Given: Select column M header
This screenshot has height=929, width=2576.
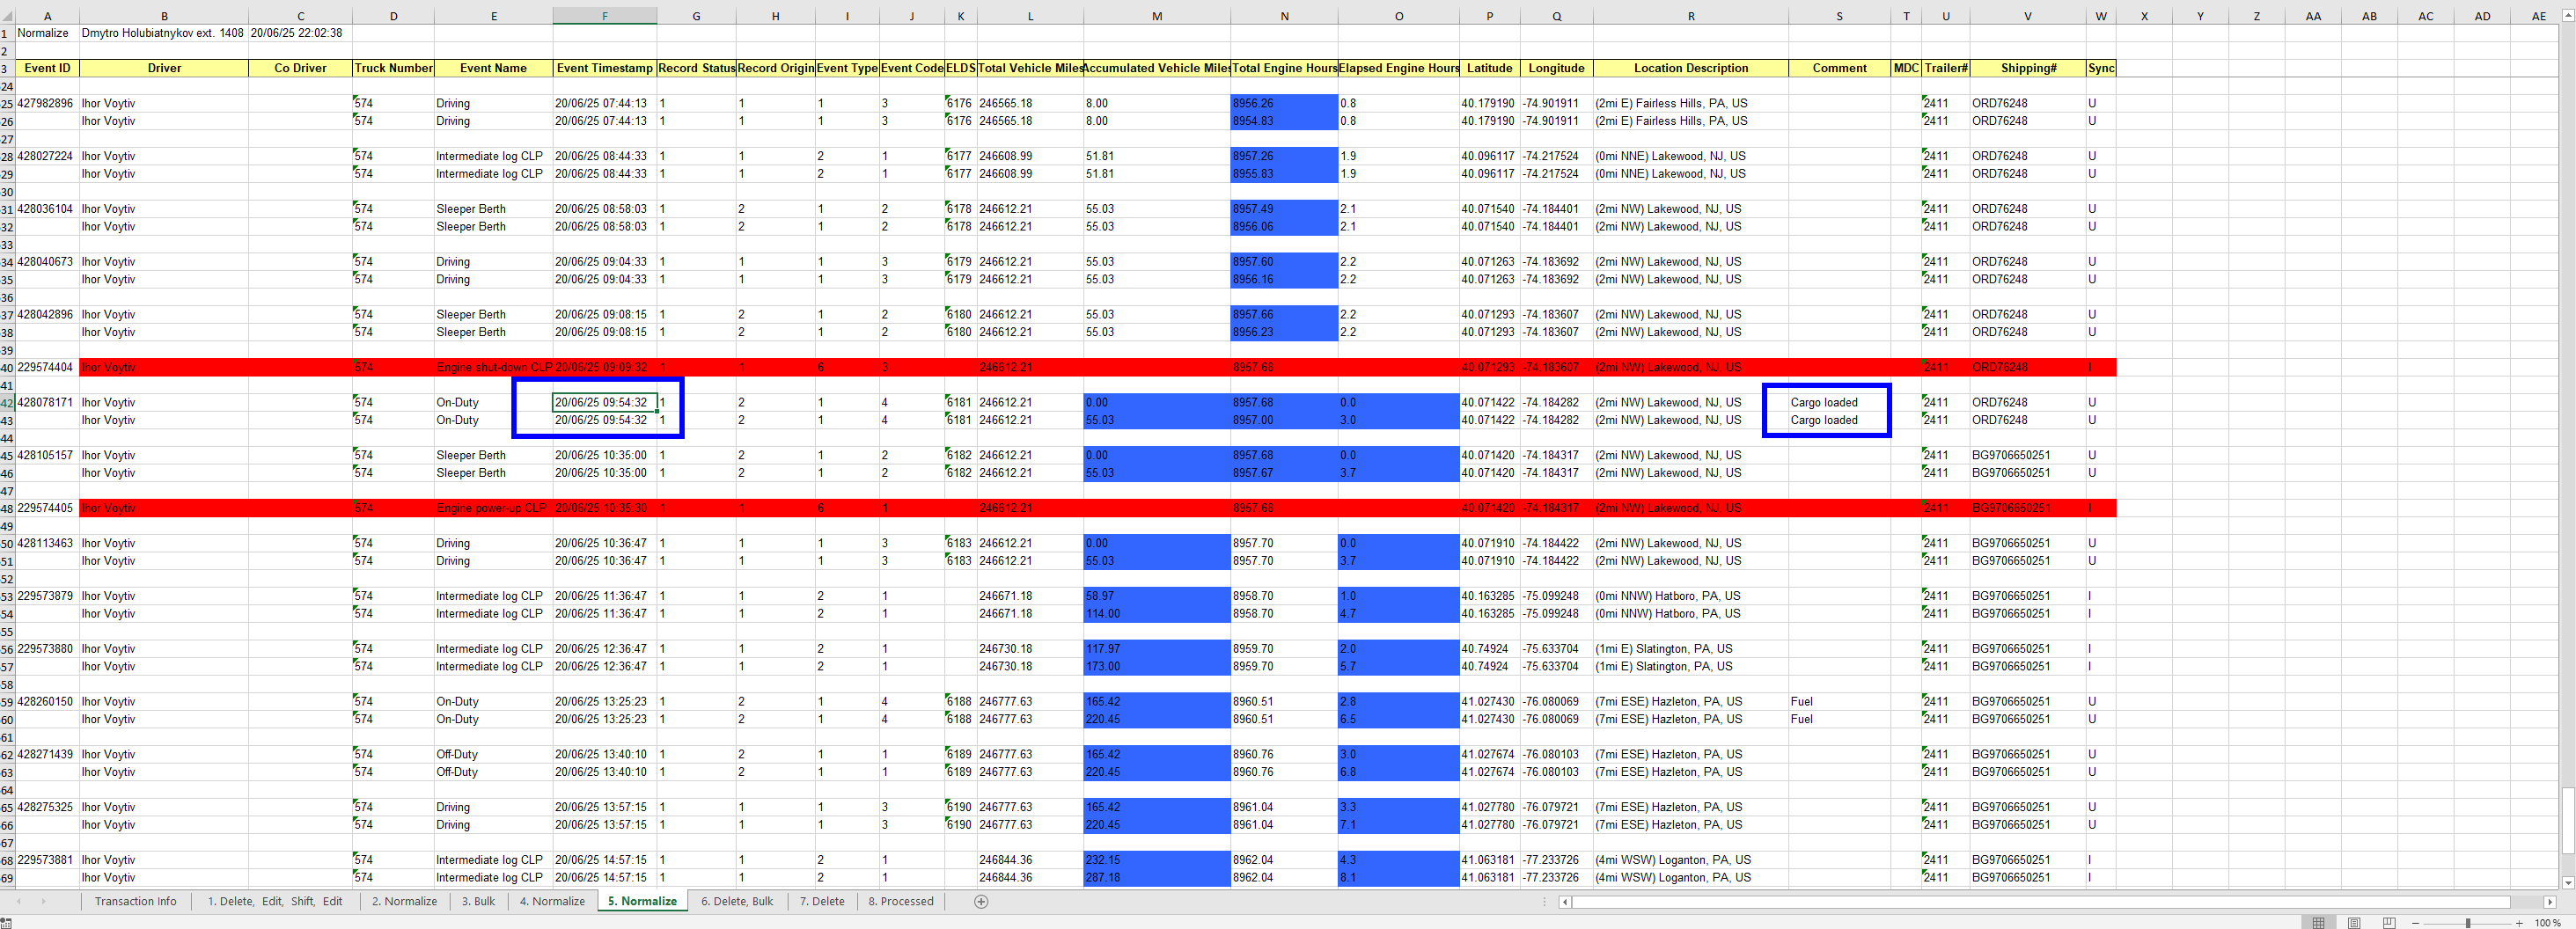Looking at the screenshot, I should pyautogui.click(x=1156, y=16).
